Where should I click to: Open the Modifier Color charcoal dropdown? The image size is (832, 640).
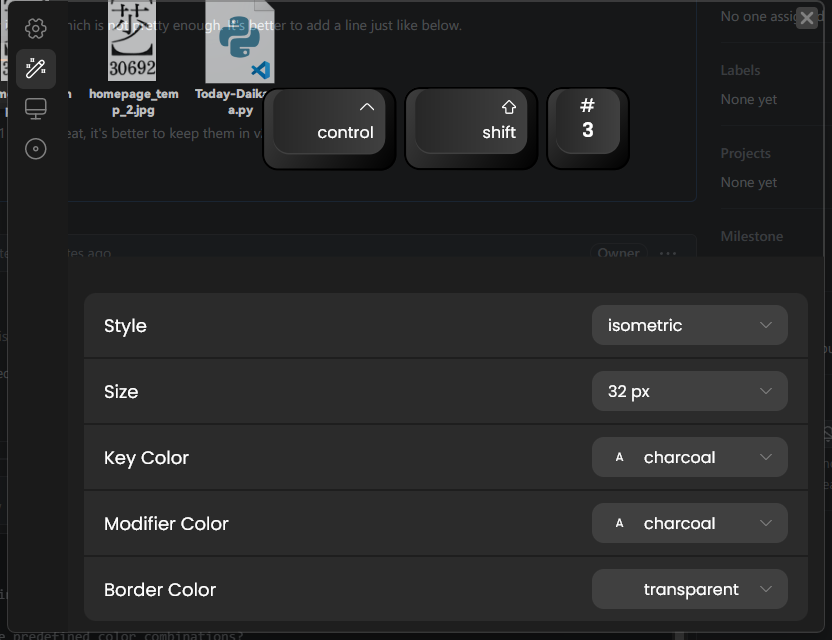click(689, 523)
